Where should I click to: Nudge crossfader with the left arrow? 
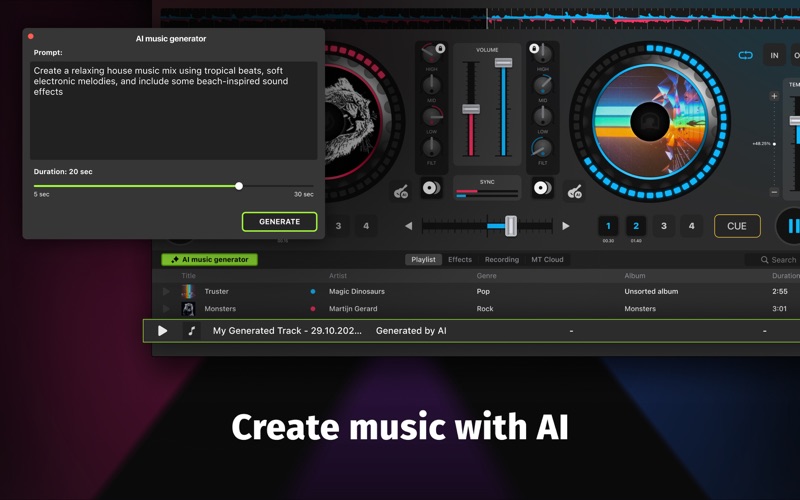[408, 226]
